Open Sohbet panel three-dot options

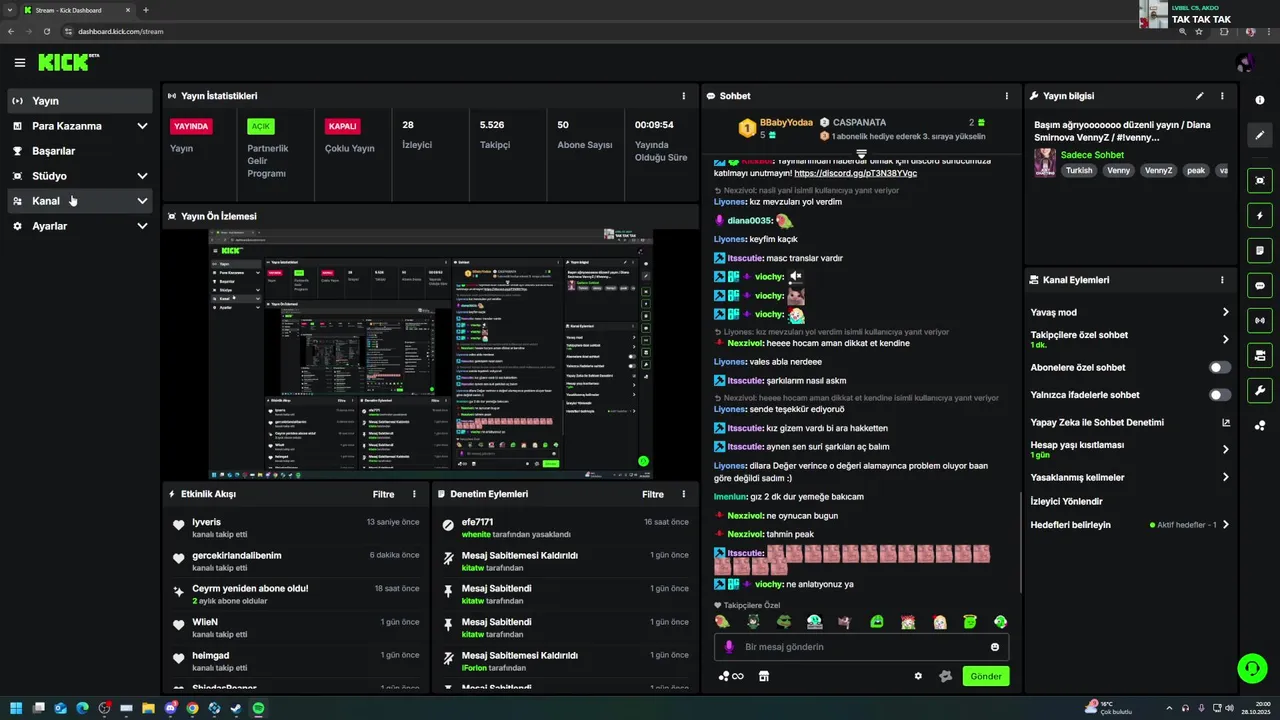tap(1005, 96)
